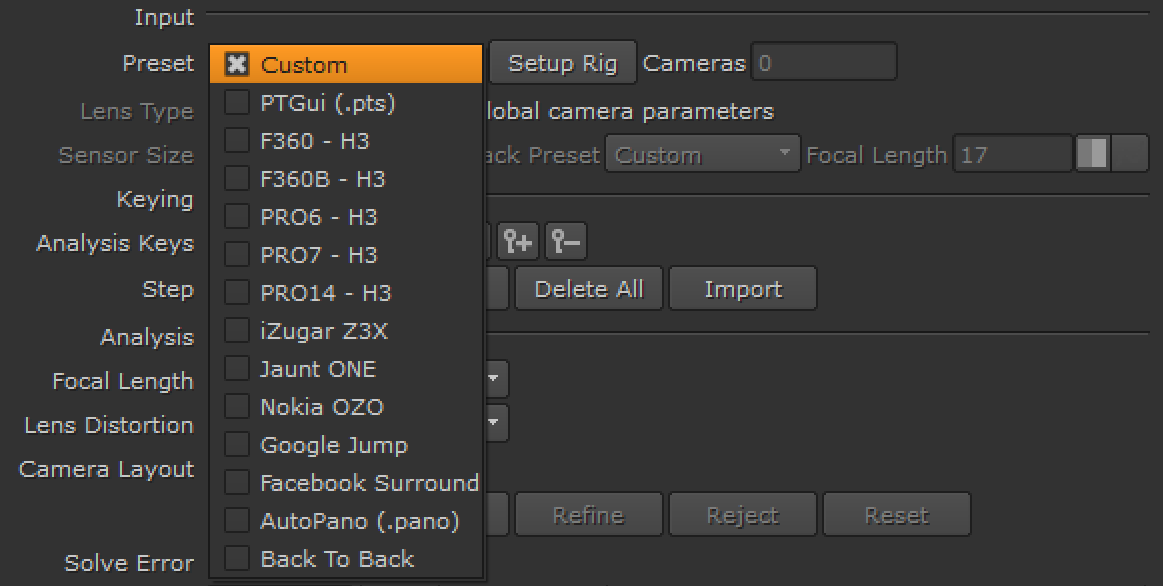Tick the Nokia OZO preset checkbox
Screen dimensions: 1163x586
(237, 406)
